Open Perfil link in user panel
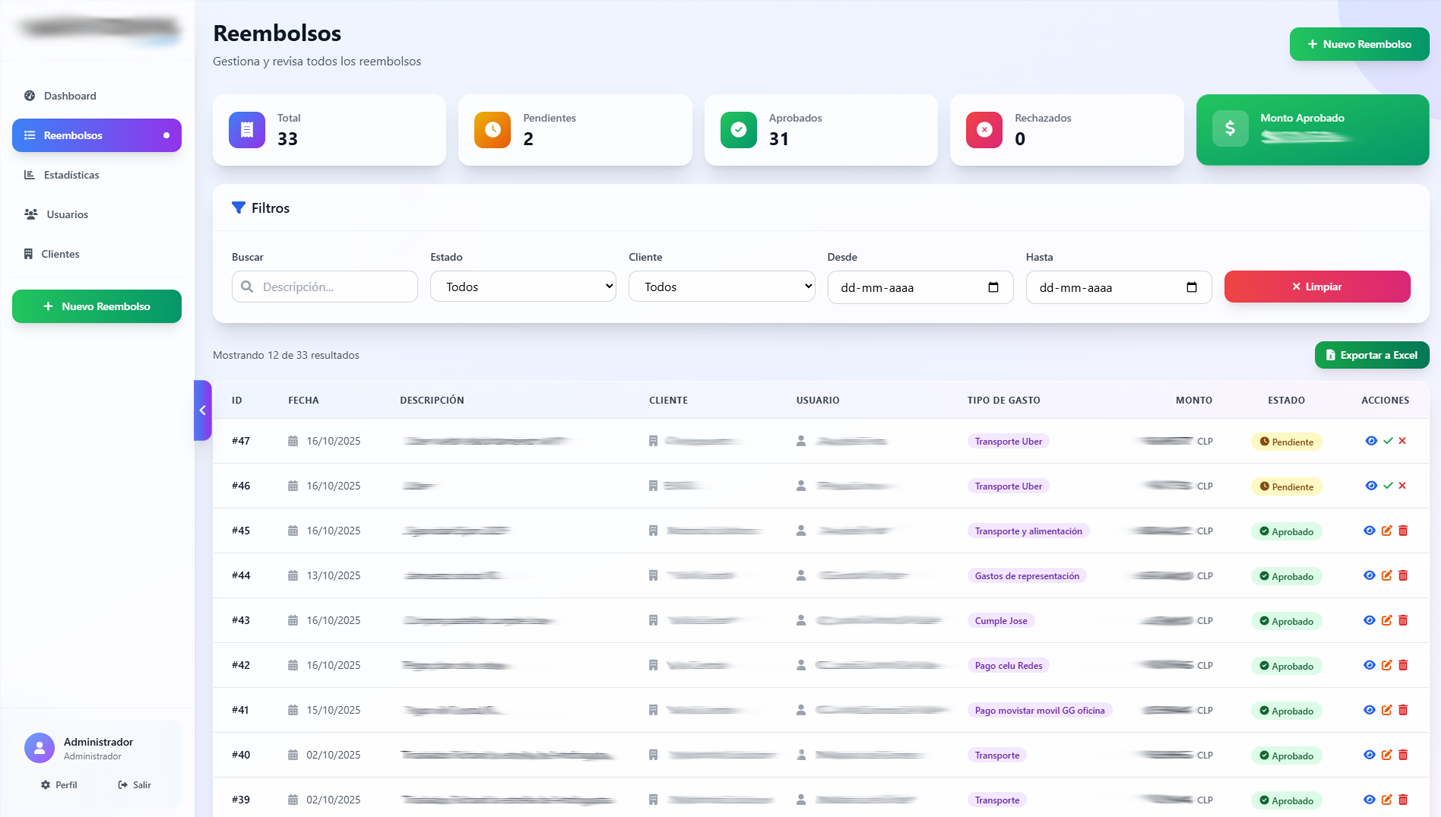The height and width of the screenshot is (817, 1441). 59,785
